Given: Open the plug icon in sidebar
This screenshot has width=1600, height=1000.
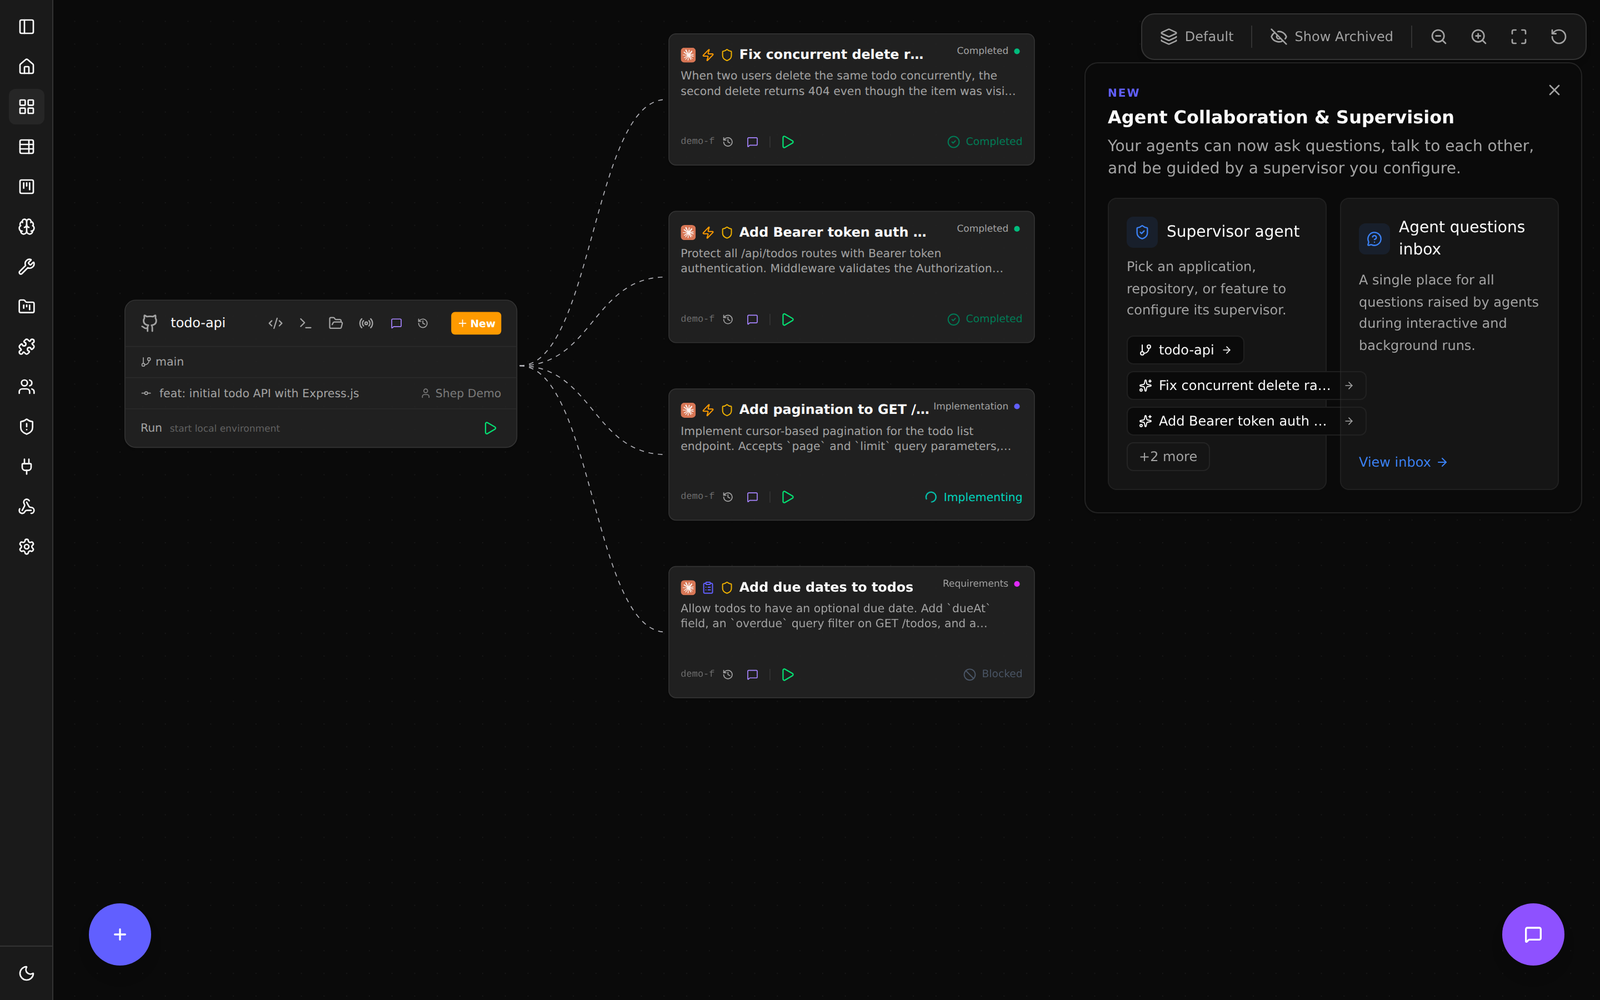Looking at the screenshot, I should pos(27,467).
